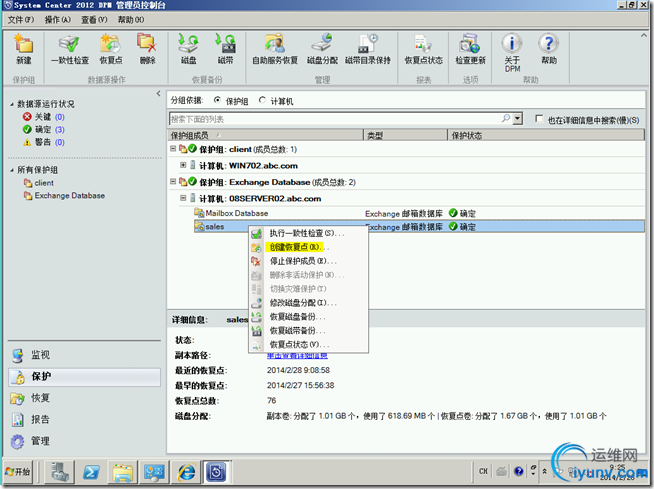This screenshot has width=654, height=489.
Task: Collapse computer 08SERVER02.abc.com node
Action: coord(183,198)
